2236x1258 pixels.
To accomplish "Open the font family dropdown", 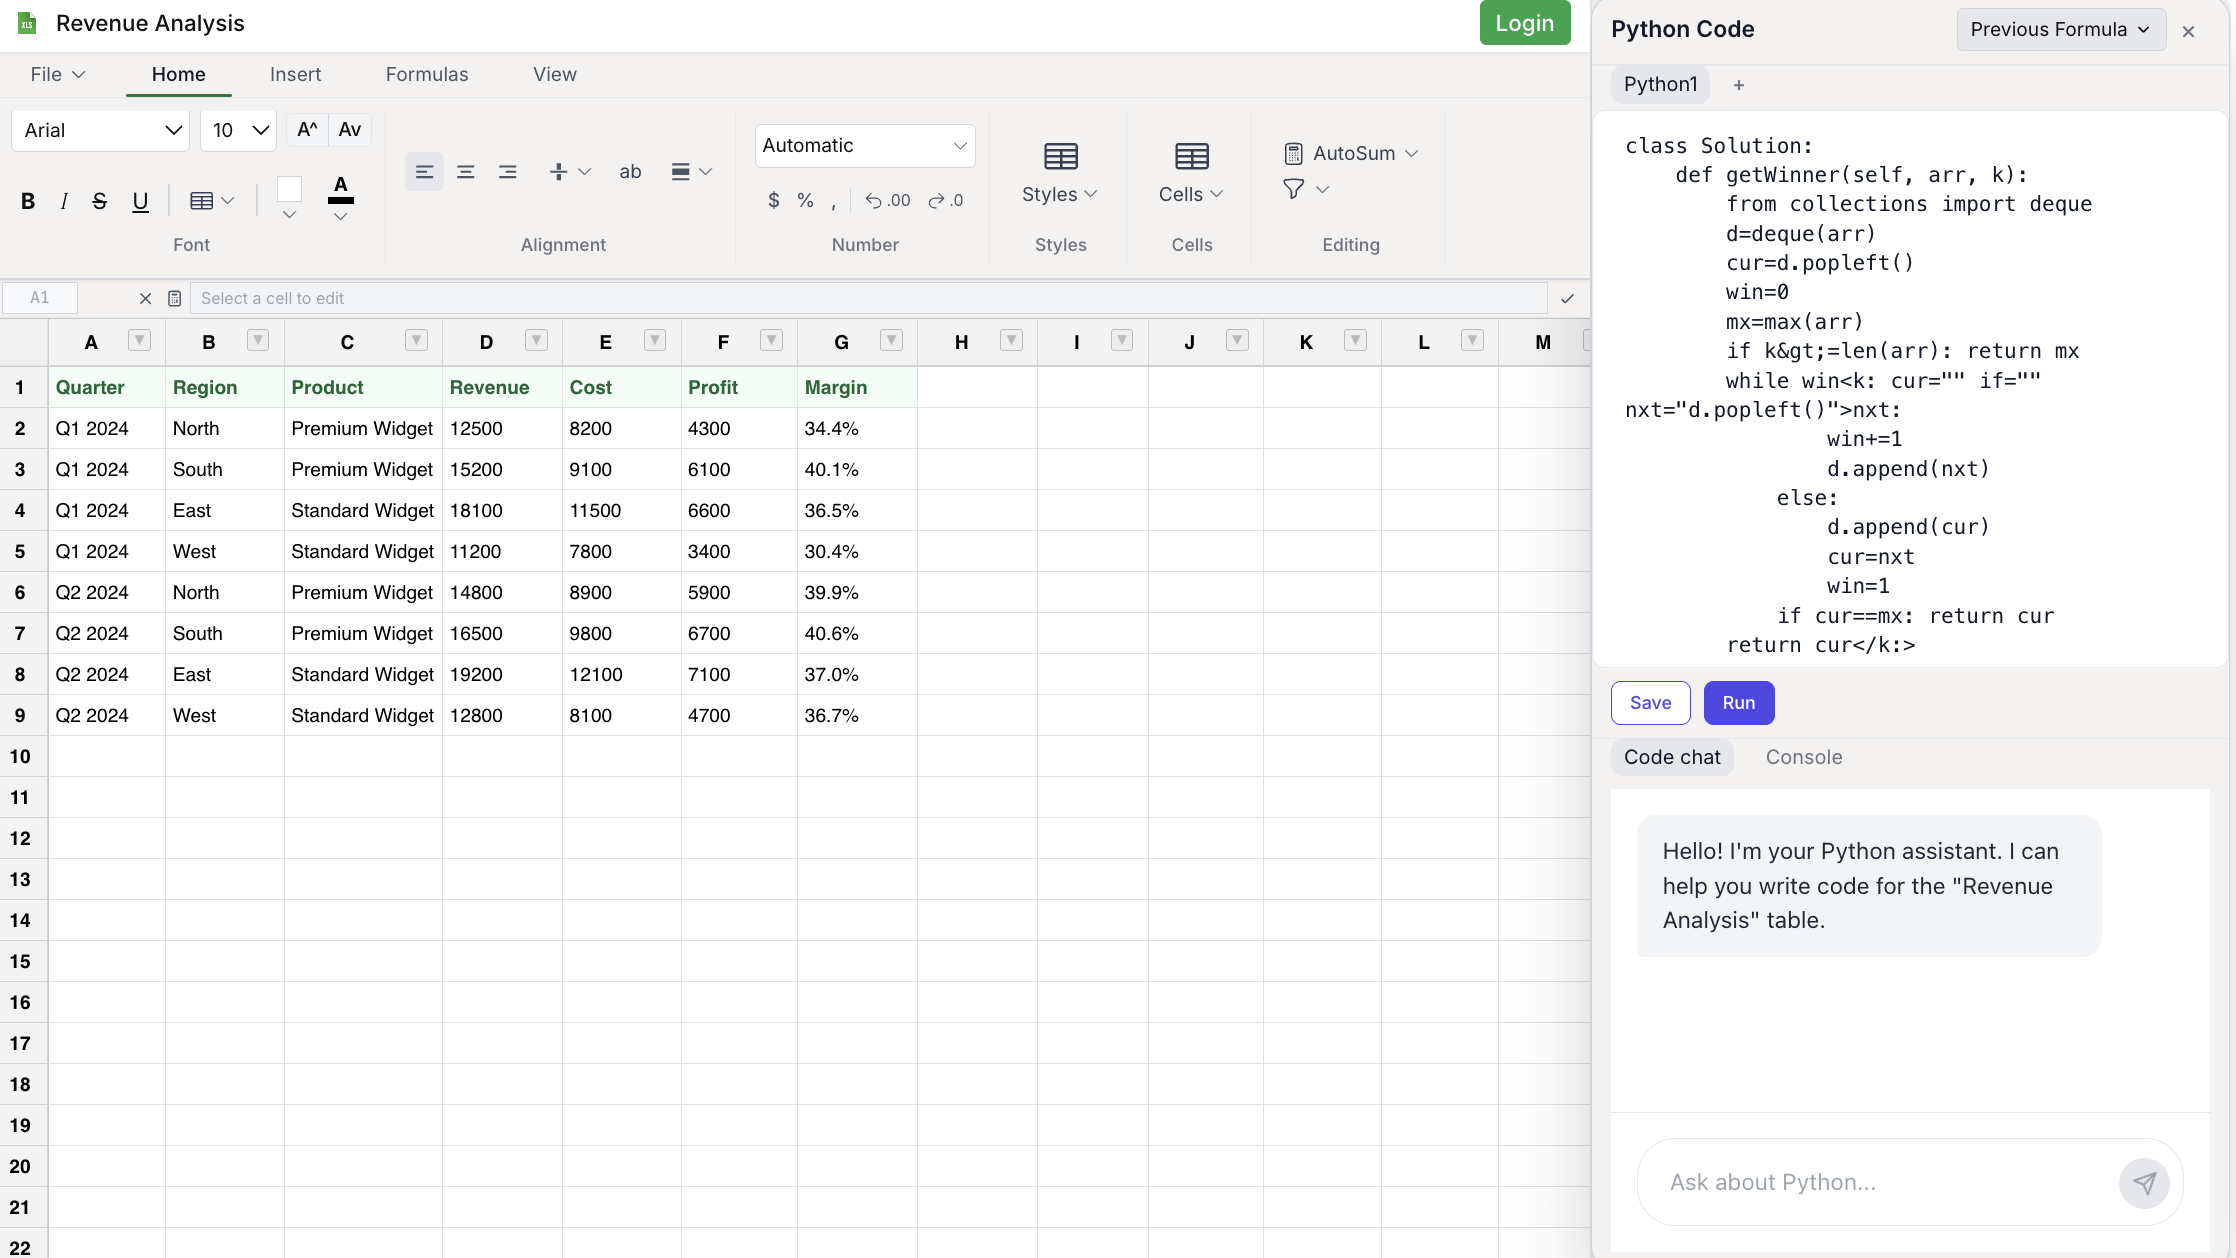I will pos(100,130).
